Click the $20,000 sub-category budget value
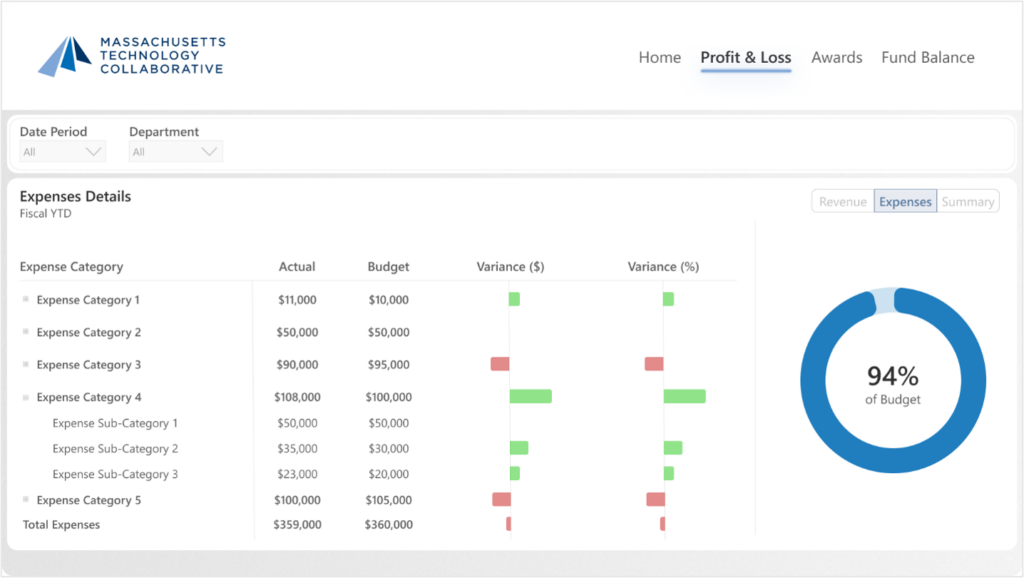Image resolution: width=1024 pixels, height=578 pixels. click(x=389, y=474)
